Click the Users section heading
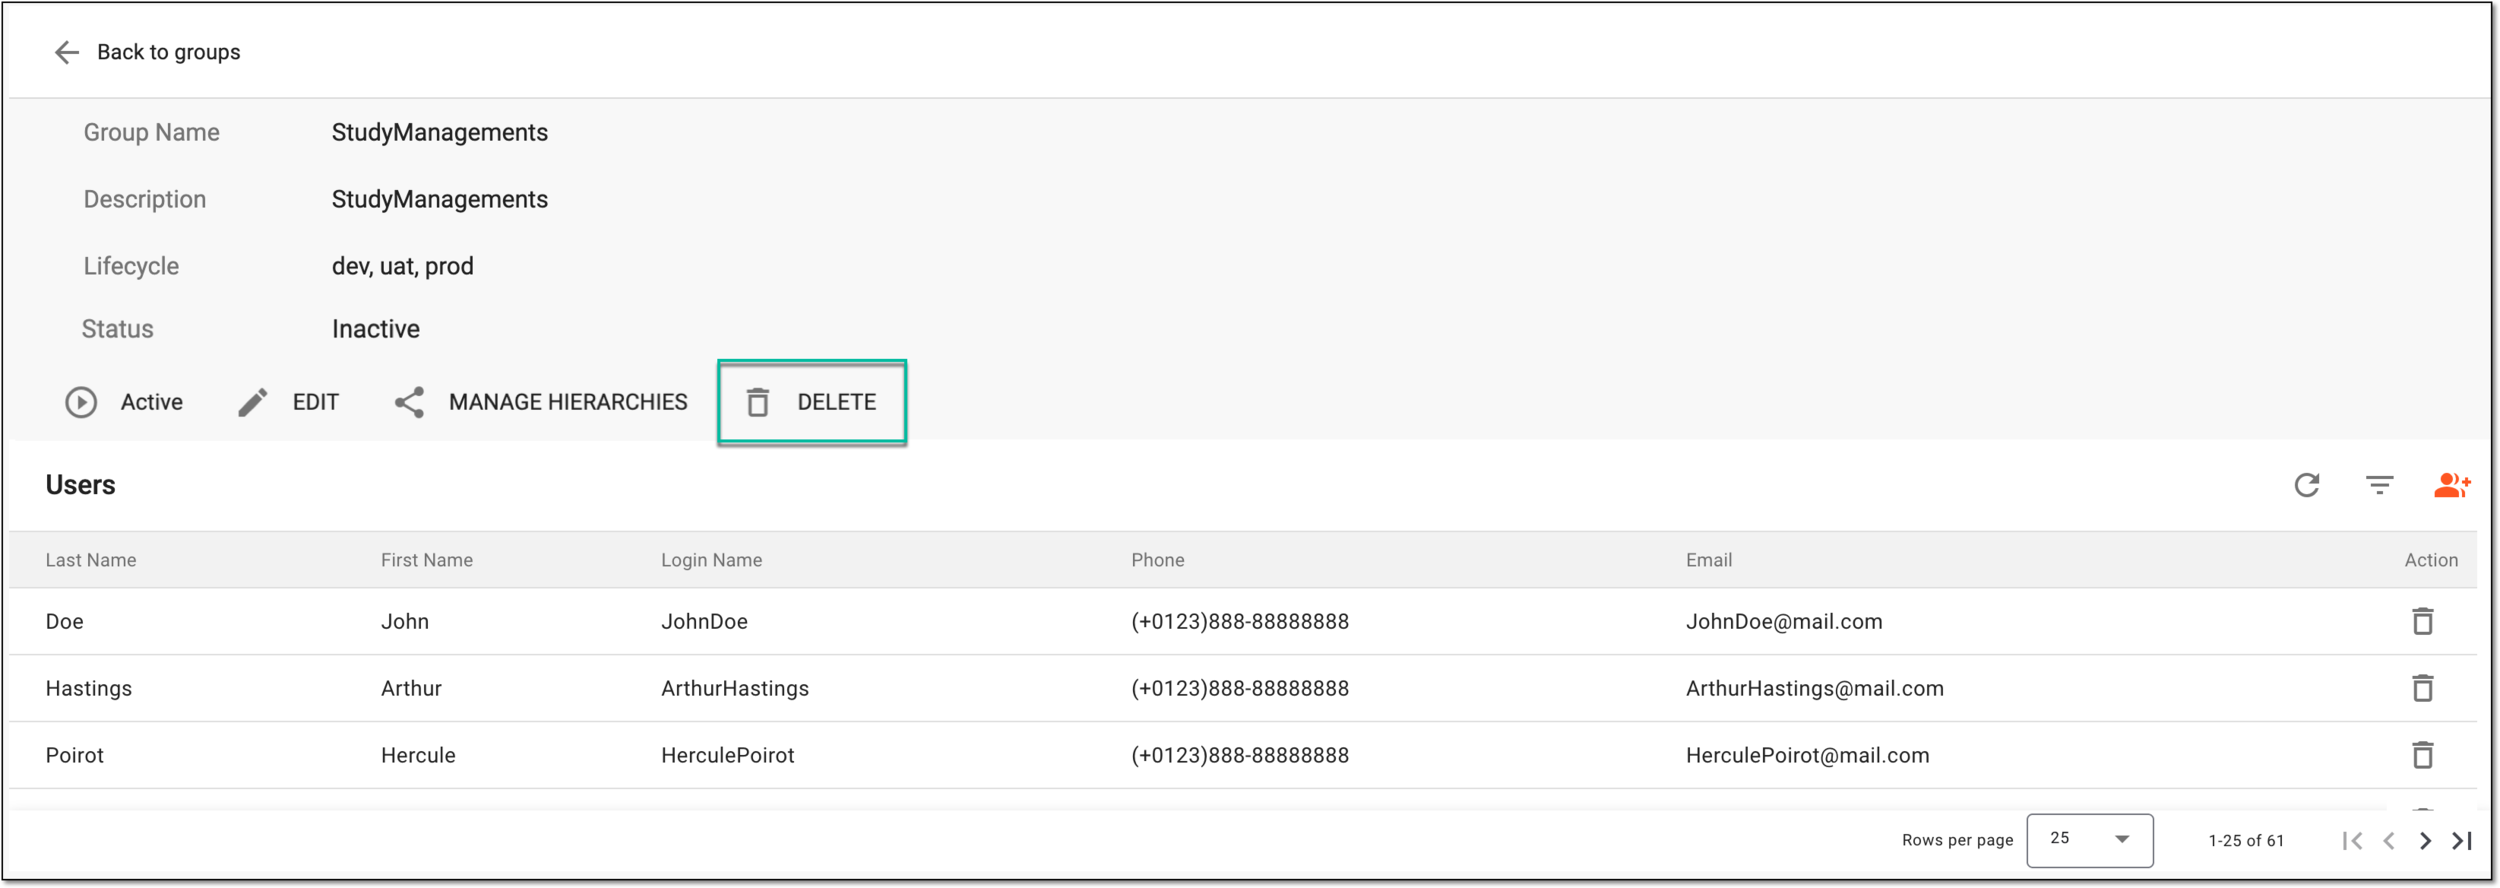2500x888 pixels. click(x=81, y=485)
